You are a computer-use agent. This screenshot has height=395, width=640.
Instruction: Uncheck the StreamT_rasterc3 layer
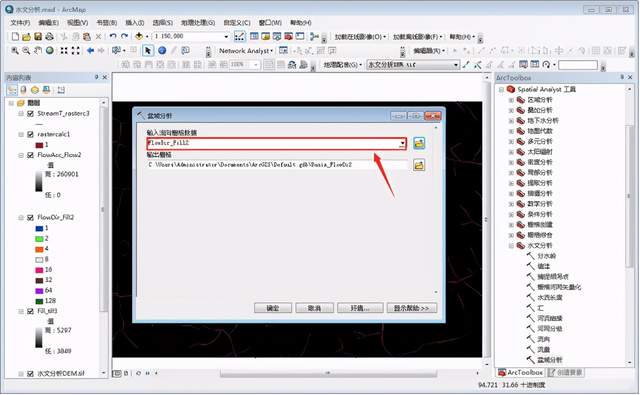[x=30, y=113]
